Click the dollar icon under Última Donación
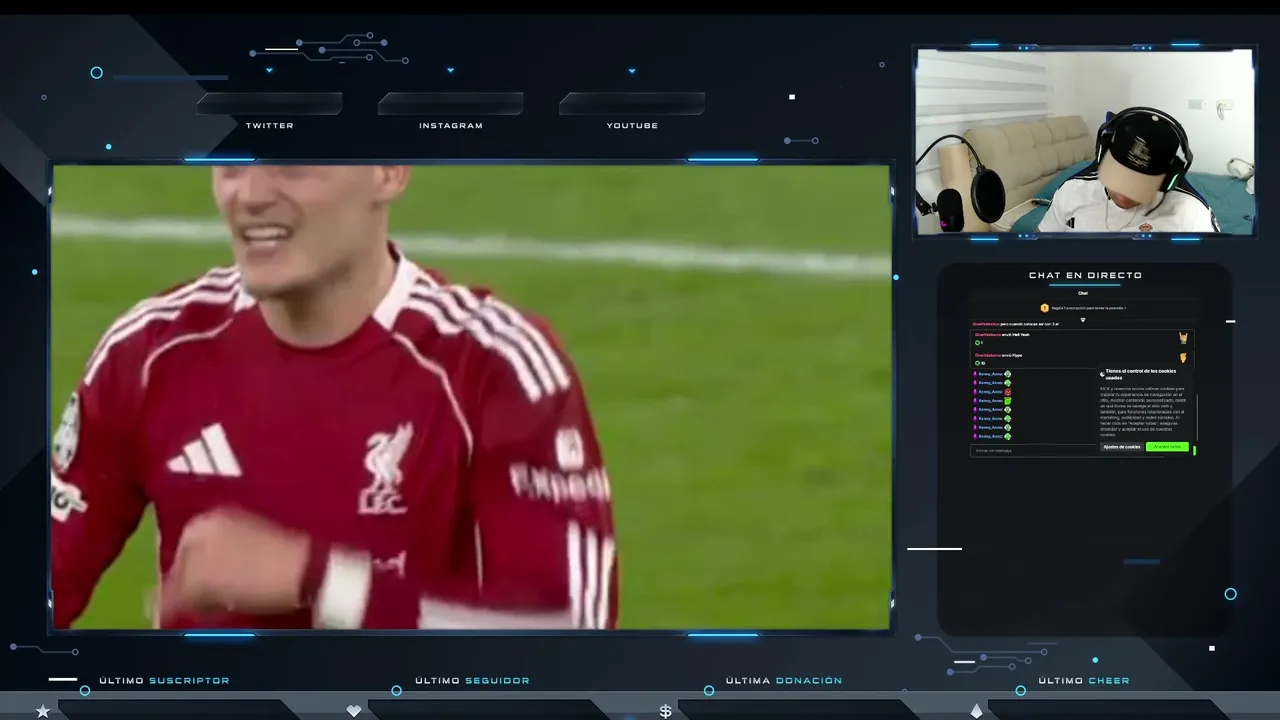Screen dimensions: 1280x720 (x=665, y=711)
